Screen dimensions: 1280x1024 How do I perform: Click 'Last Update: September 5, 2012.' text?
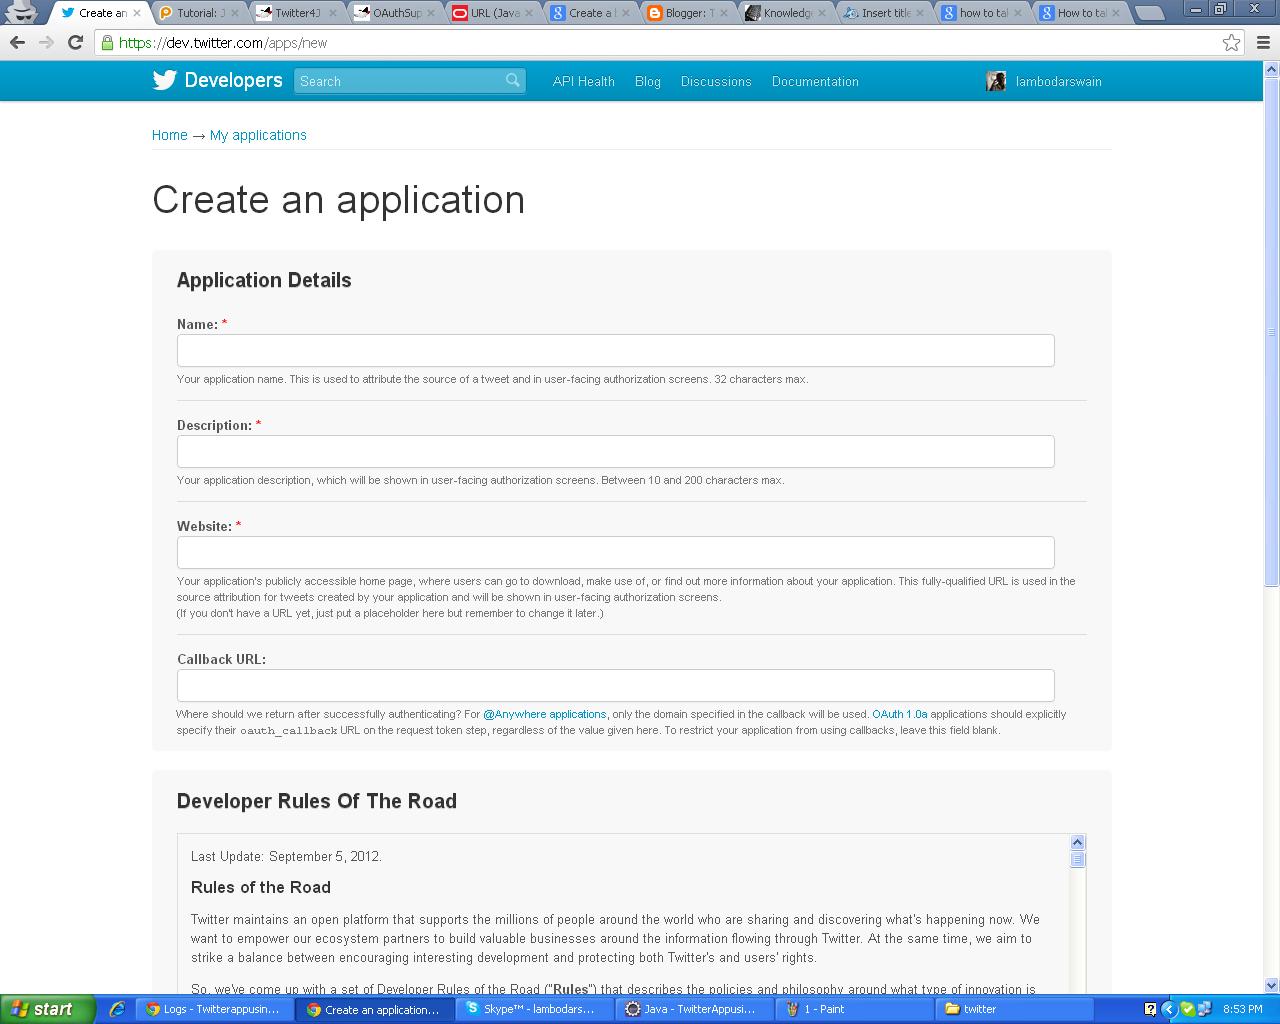pyautogui.click(x=286, y=856)
